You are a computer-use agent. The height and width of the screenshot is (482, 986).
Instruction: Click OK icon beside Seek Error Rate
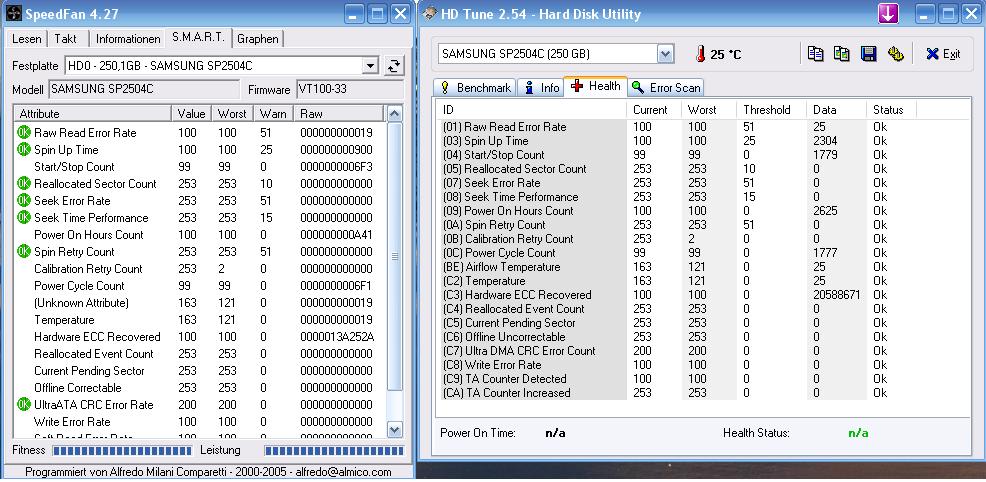(24, 200)
